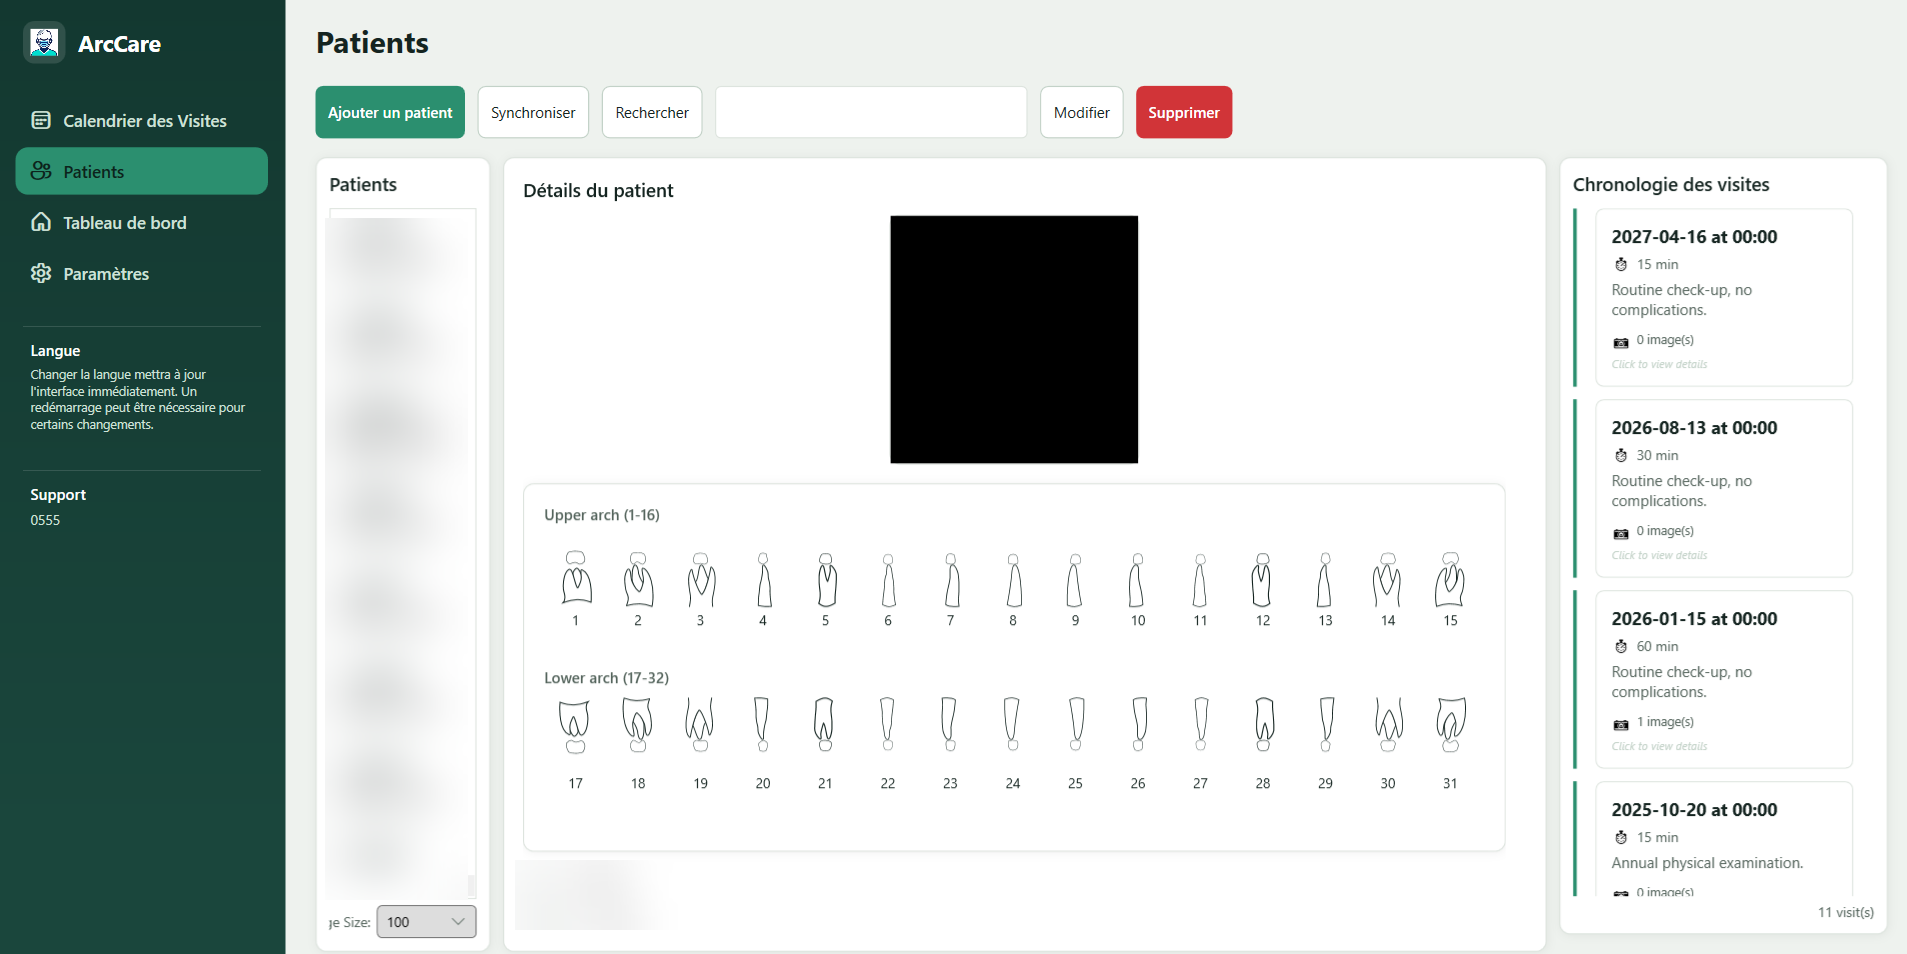Image resolution: width=1907 pixels, height=954 pixels.
Task: Go to Tableau de bord
Action: [x=141, y=222]
